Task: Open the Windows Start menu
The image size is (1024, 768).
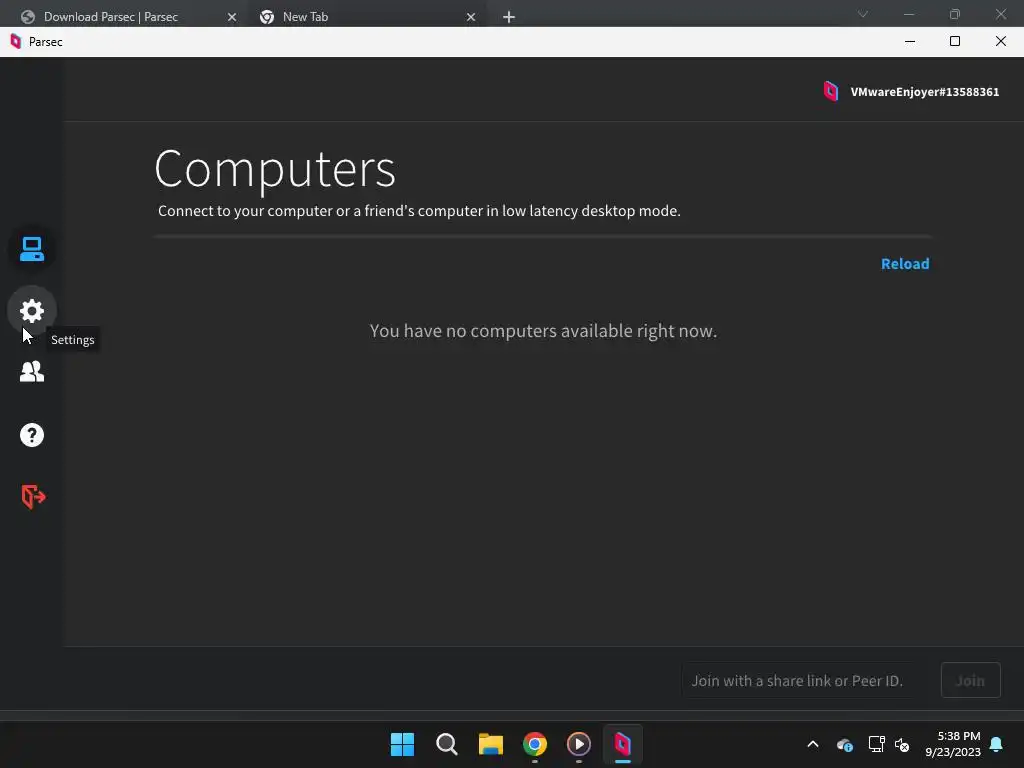Action: click(x=402, y=744)
